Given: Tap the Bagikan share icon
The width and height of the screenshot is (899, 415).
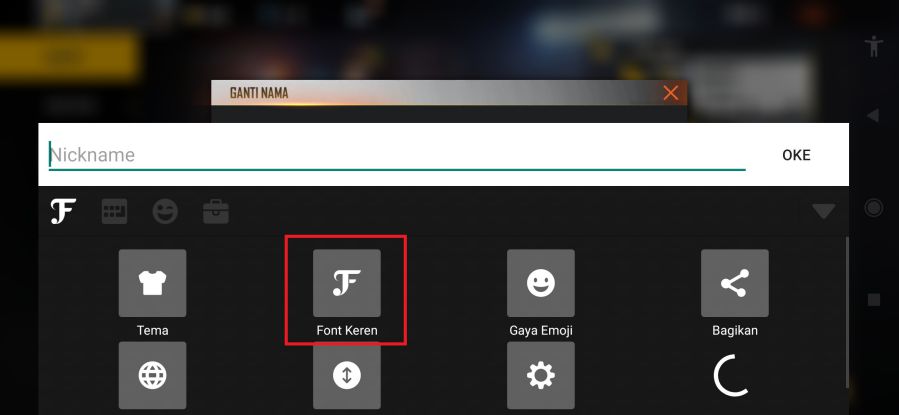Looking at the screenshot, I should pos(734,283).
